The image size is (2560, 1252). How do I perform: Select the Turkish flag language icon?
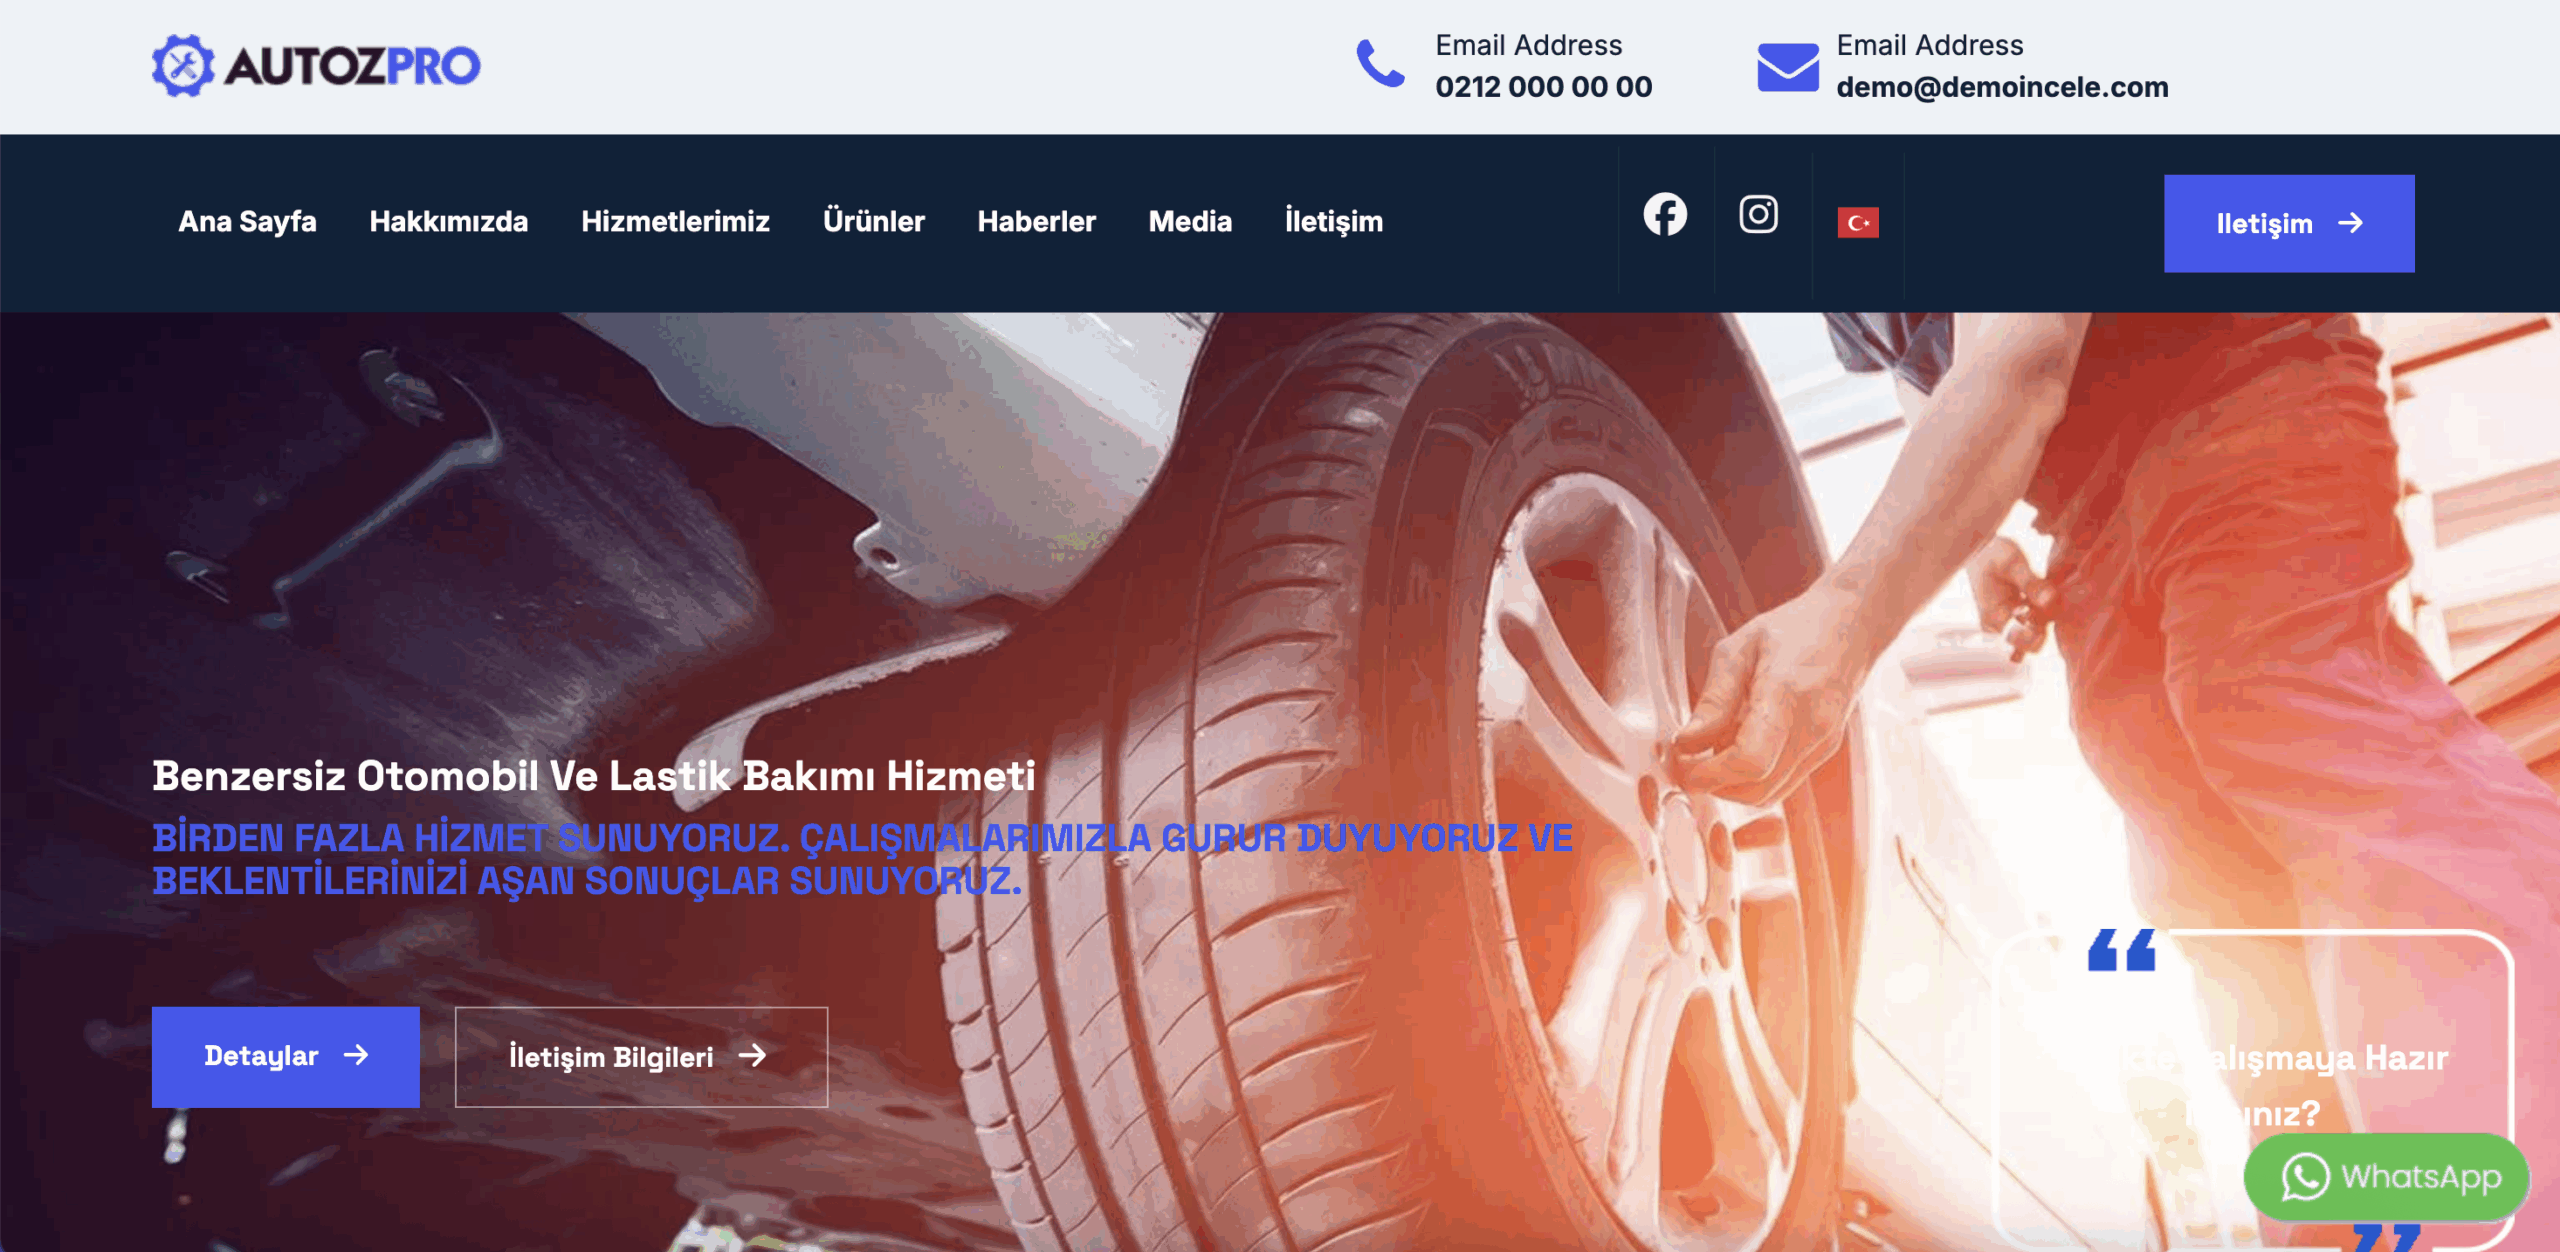[x=1858, y=222]
